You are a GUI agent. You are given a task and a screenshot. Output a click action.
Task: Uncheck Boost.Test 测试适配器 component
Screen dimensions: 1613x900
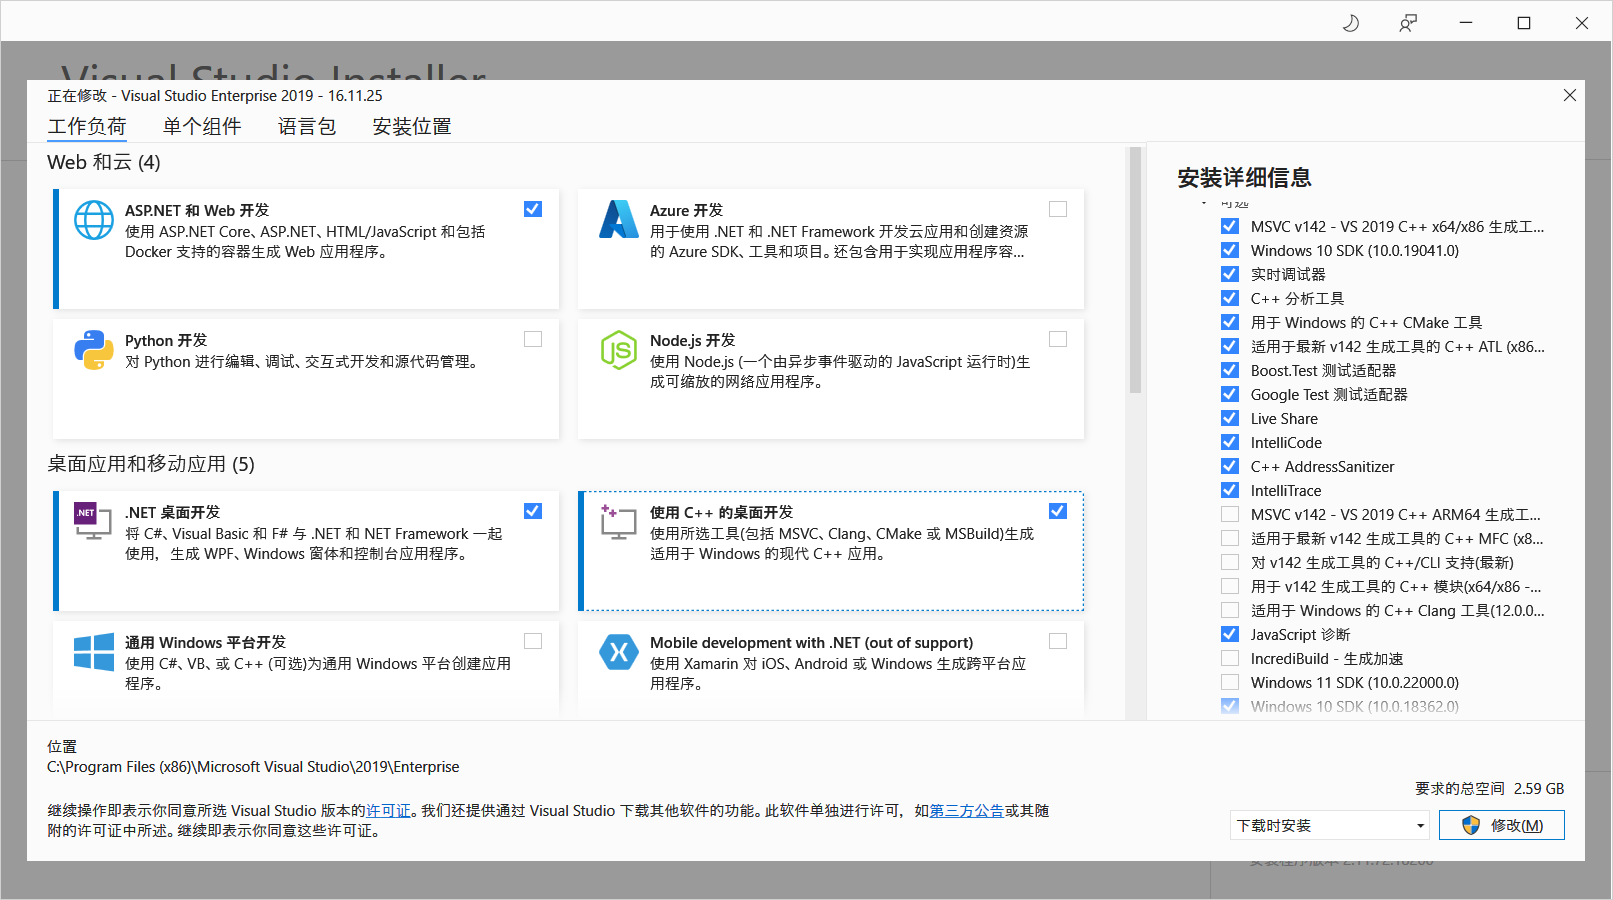[1230, 370]
